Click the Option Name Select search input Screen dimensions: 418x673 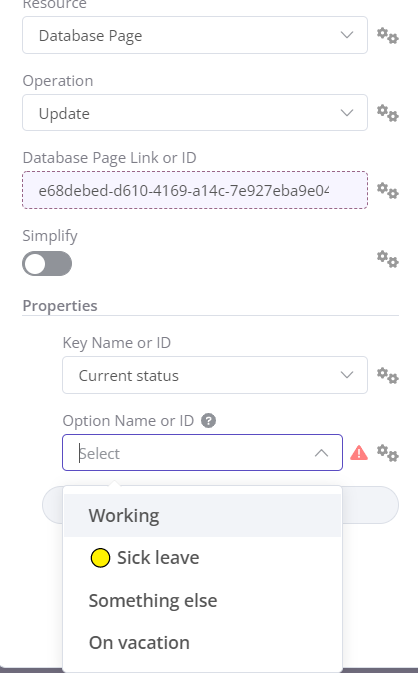tap(193, 453)
